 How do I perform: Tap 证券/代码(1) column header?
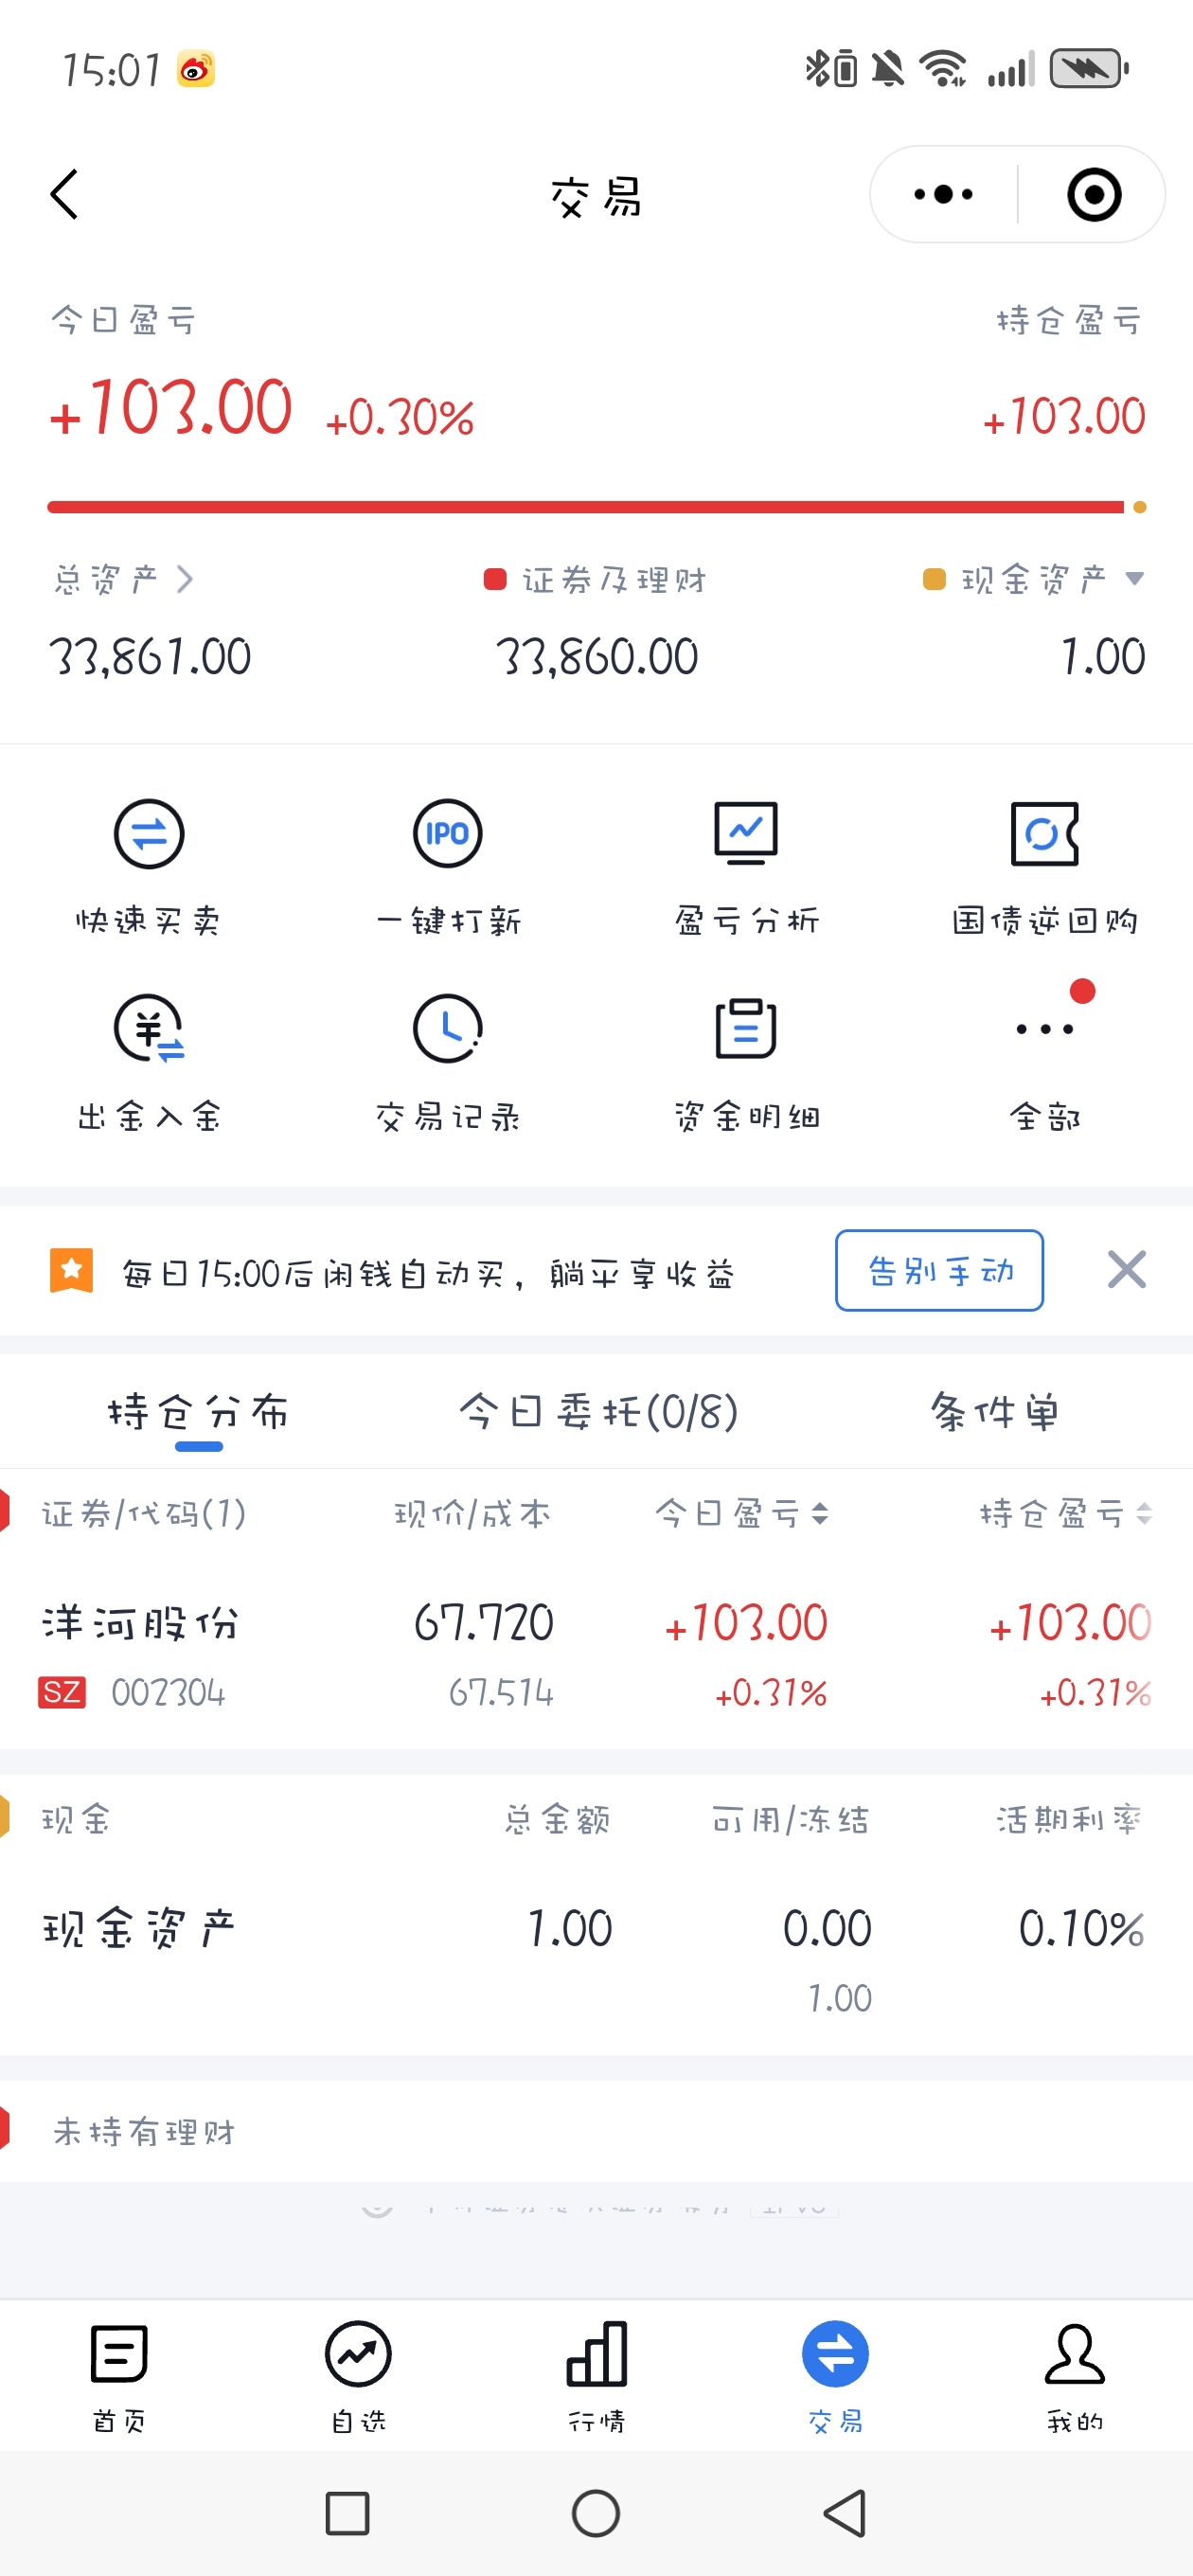[143, 1513]
